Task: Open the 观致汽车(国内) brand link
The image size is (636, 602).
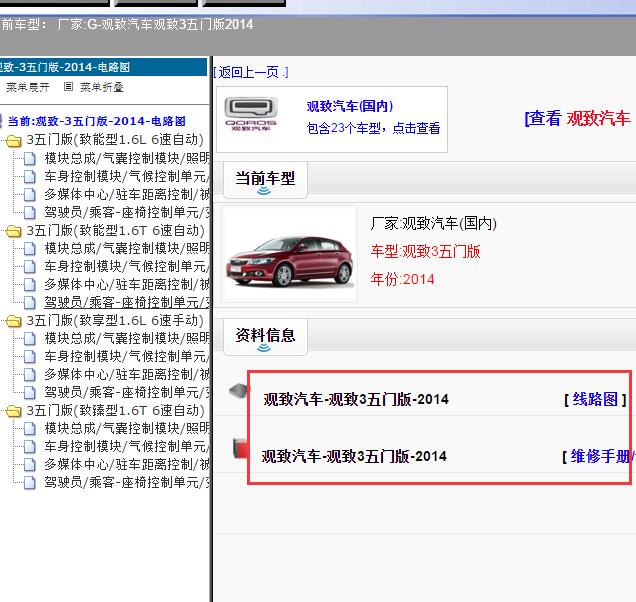Action: tap(350, 106)
